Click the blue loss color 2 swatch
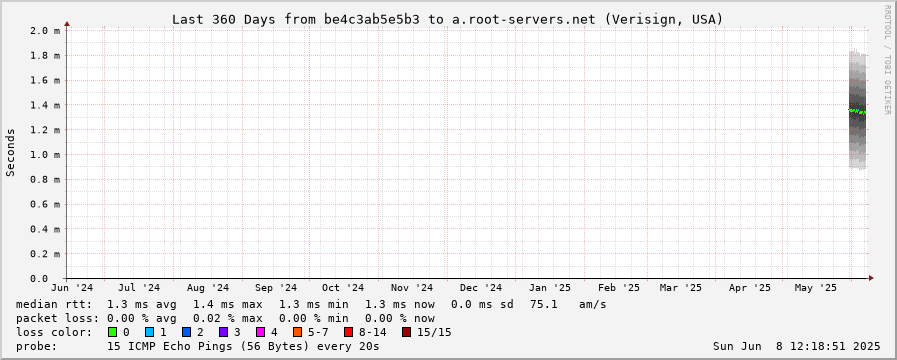This screenshot has width=897, height=360. [x=186, y=332]
